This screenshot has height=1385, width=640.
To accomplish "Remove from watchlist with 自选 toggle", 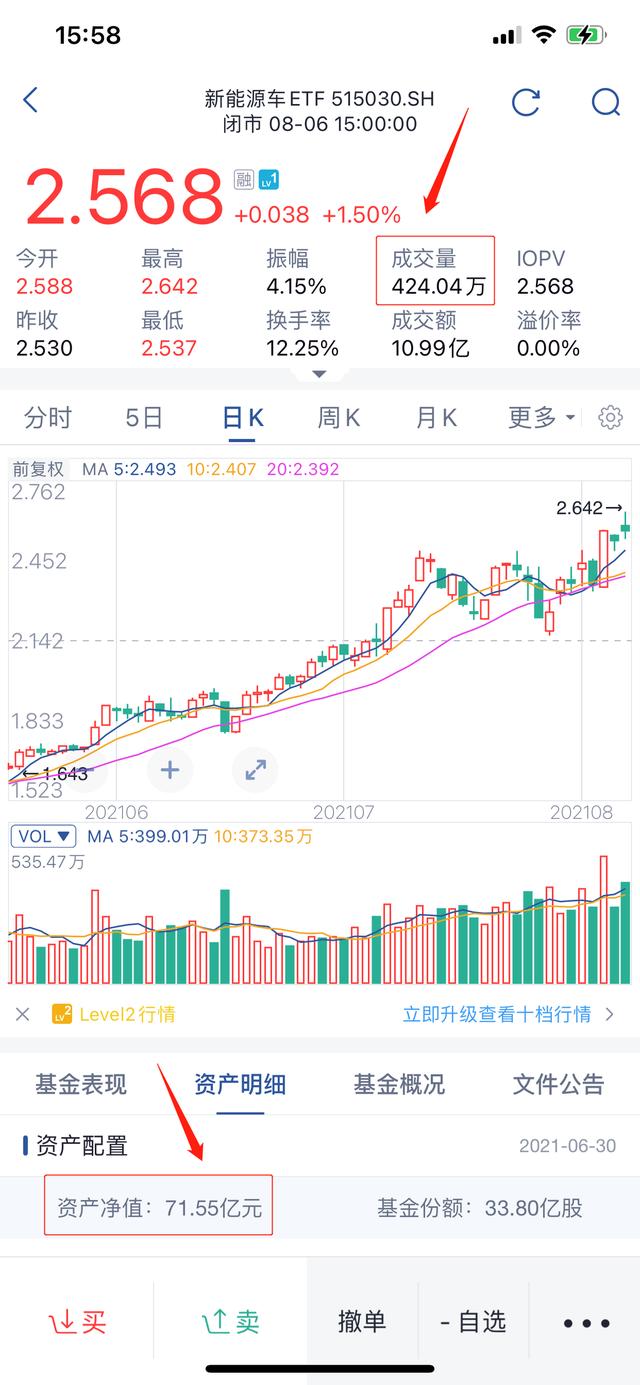I will click(x=473, y=1322).
